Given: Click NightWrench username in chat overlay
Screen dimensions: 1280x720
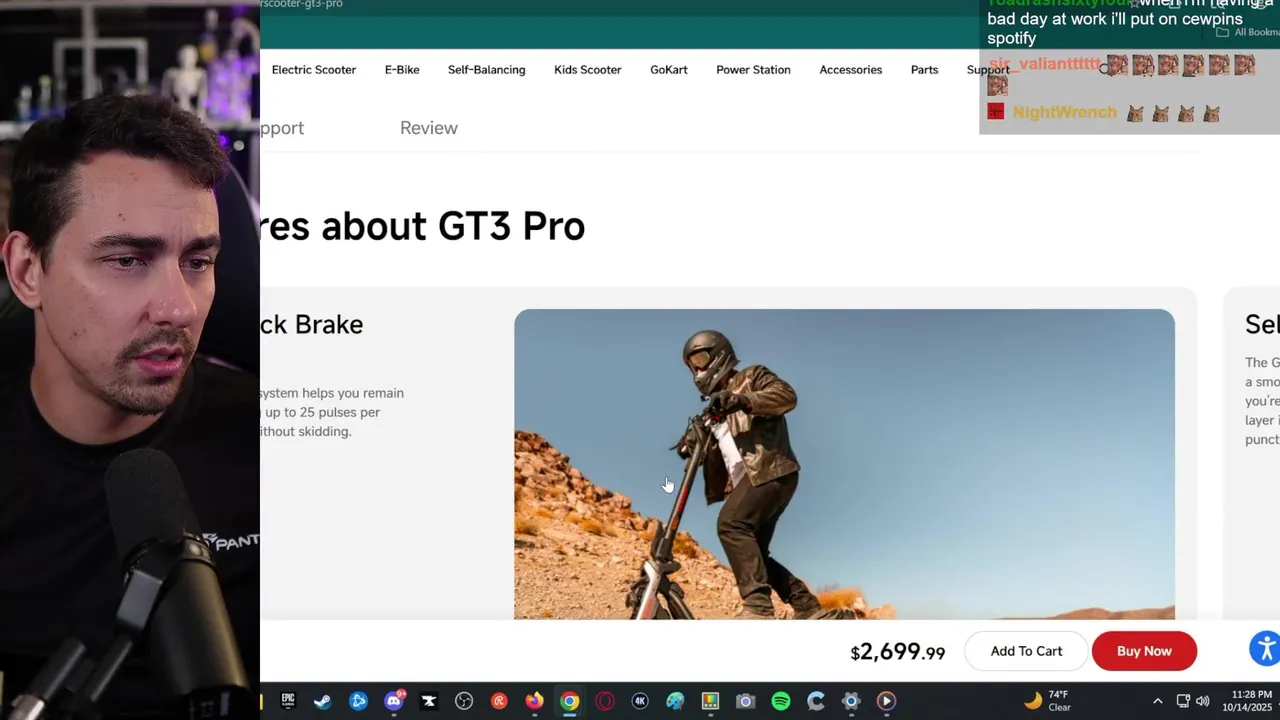Looking at the screenshot, I should (x=1064, y=112).
